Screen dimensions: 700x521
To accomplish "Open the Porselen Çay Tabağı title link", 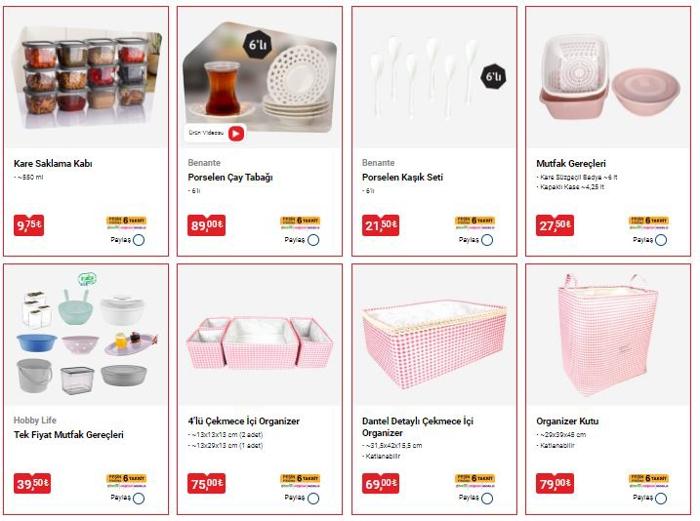I will [x=230, y=177].
